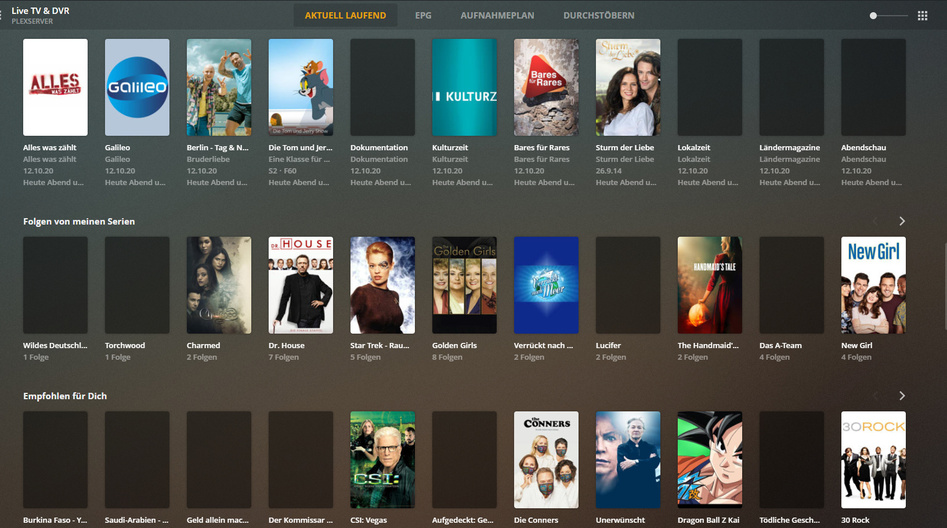
Task: Click the Bruderliebe episode subtitle
Action: click(208, 159)
